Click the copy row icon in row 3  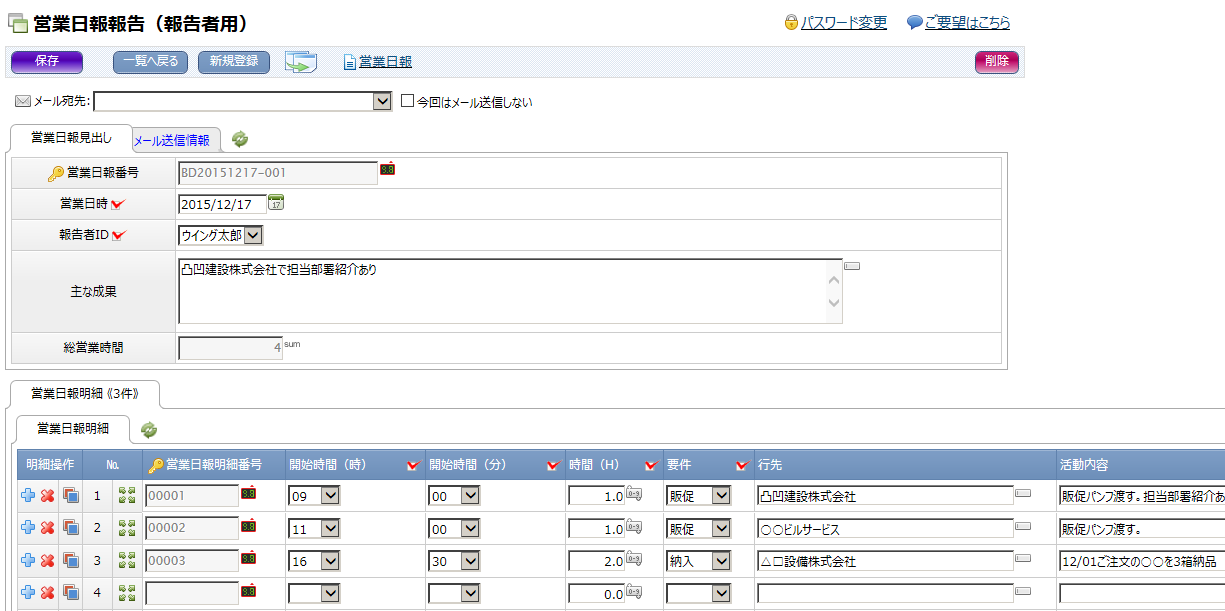70,561
